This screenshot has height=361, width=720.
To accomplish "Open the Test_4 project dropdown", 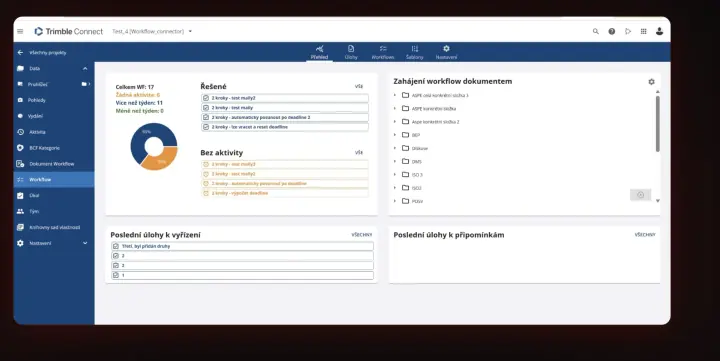I will pos(190,31).
